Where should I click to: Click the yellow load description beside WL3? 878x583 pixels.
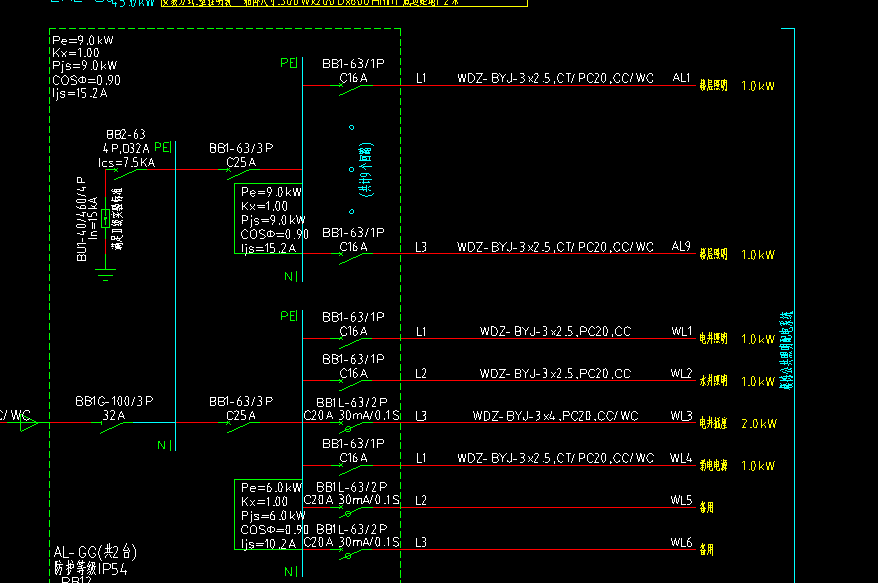713,423
